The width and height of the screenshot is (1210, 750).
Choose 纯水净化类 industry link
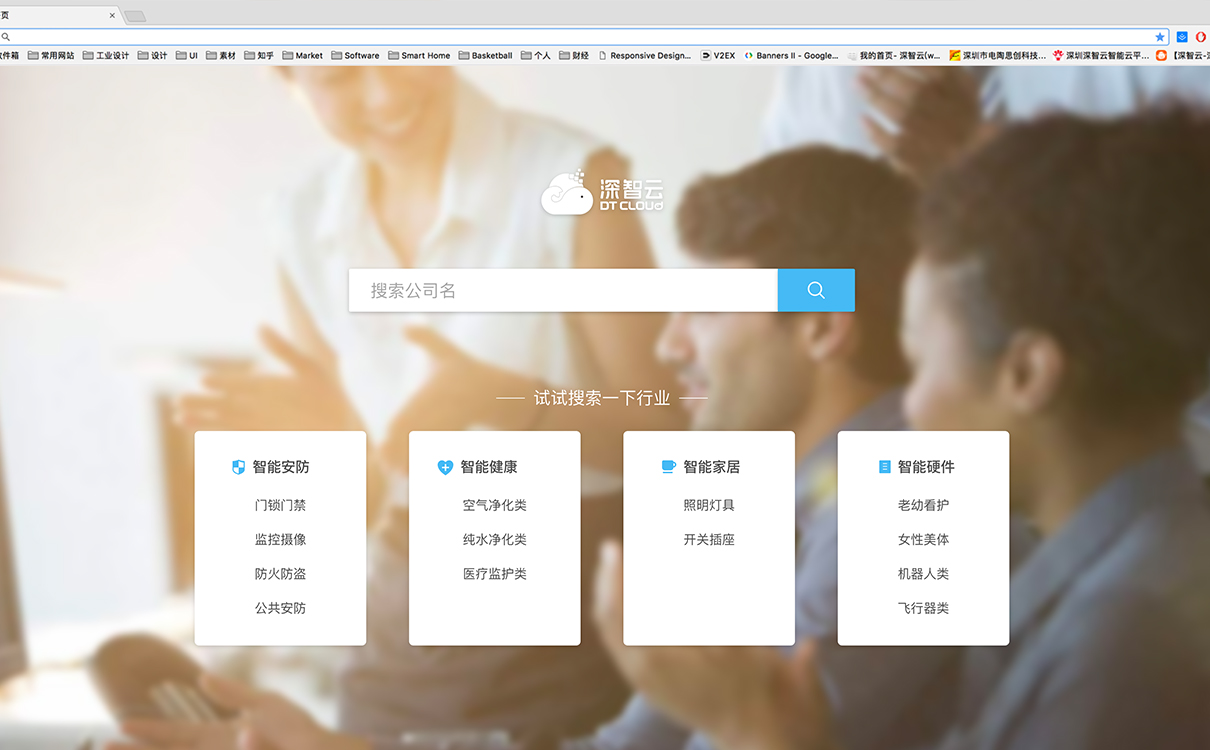[x=495, y=539]
